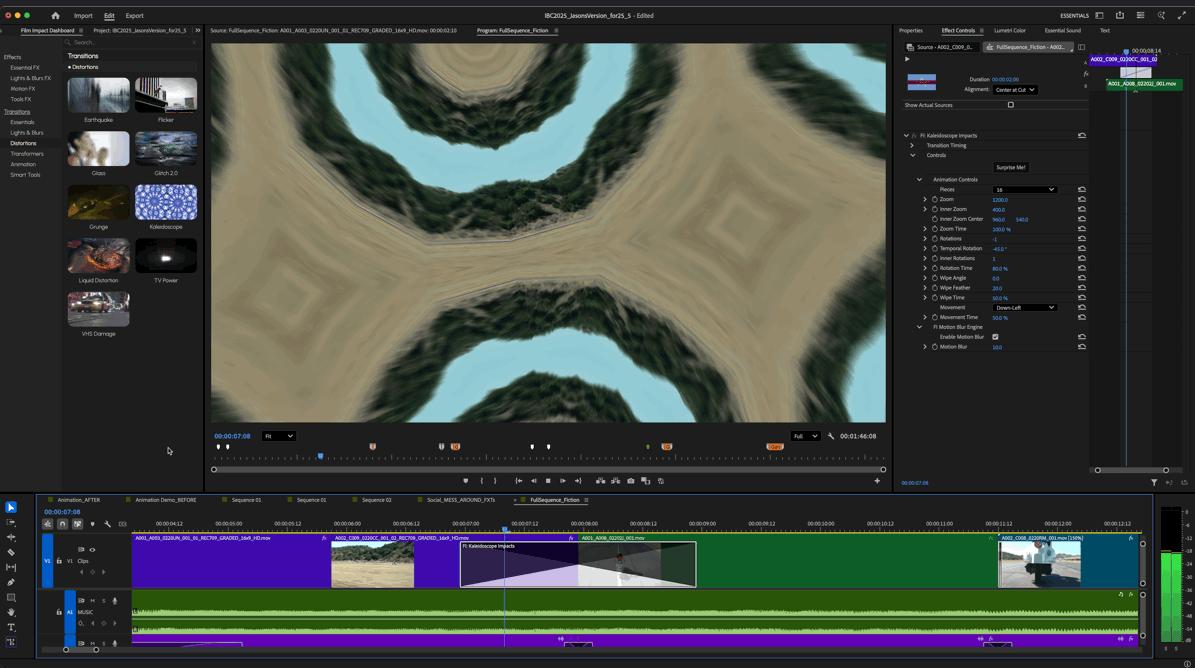Click Mark Out bracket button

(495, 481)
